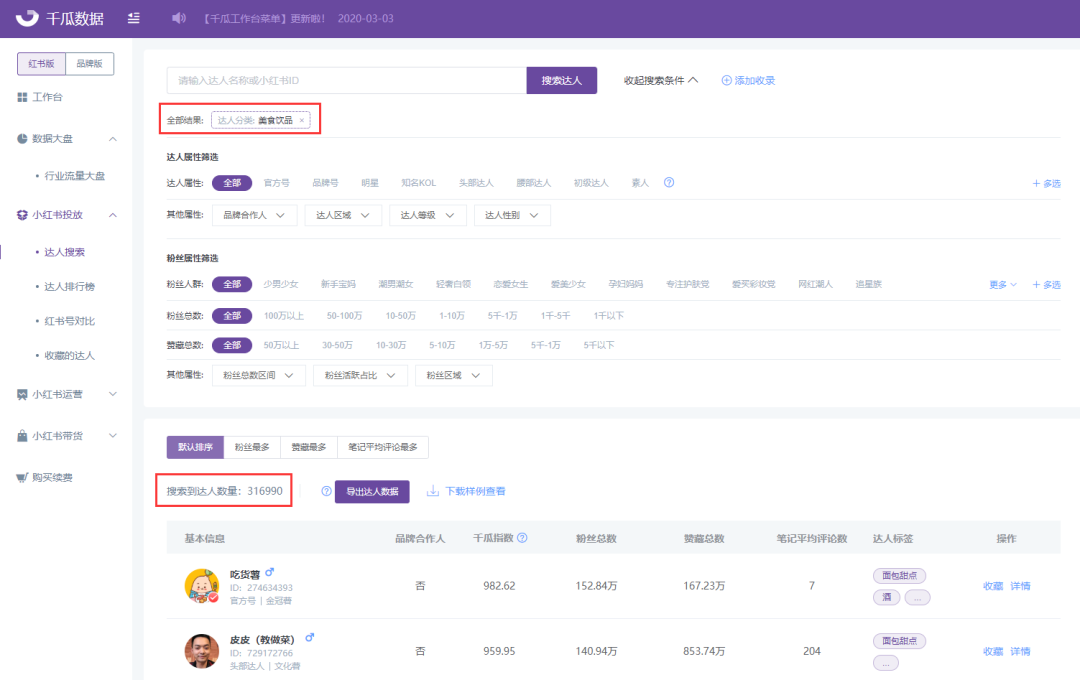This screenshot has width=1080, height=680.
Task: Click the help icon beside 导出达人数据
Action: [326, 491]
